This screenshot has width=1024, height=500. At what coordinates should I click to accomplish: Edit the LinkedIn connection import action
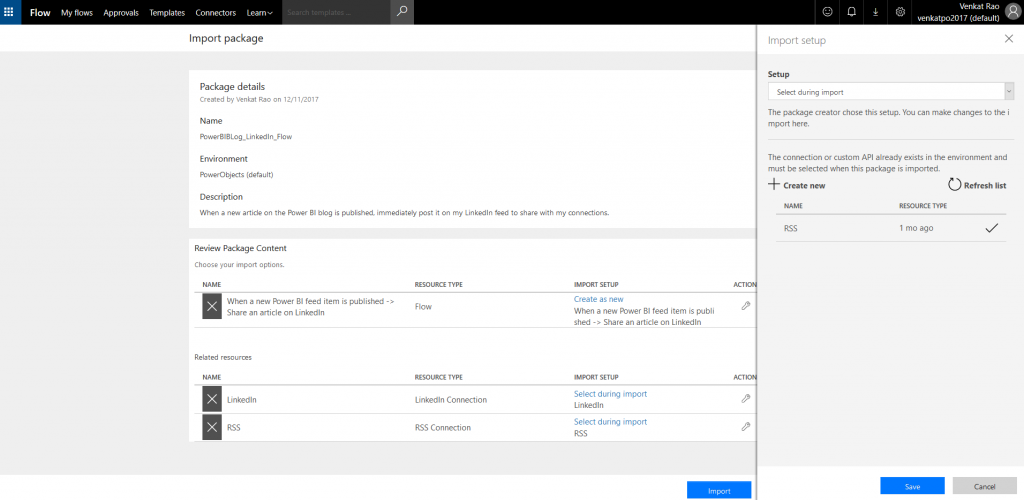click(x=745, y=399)
